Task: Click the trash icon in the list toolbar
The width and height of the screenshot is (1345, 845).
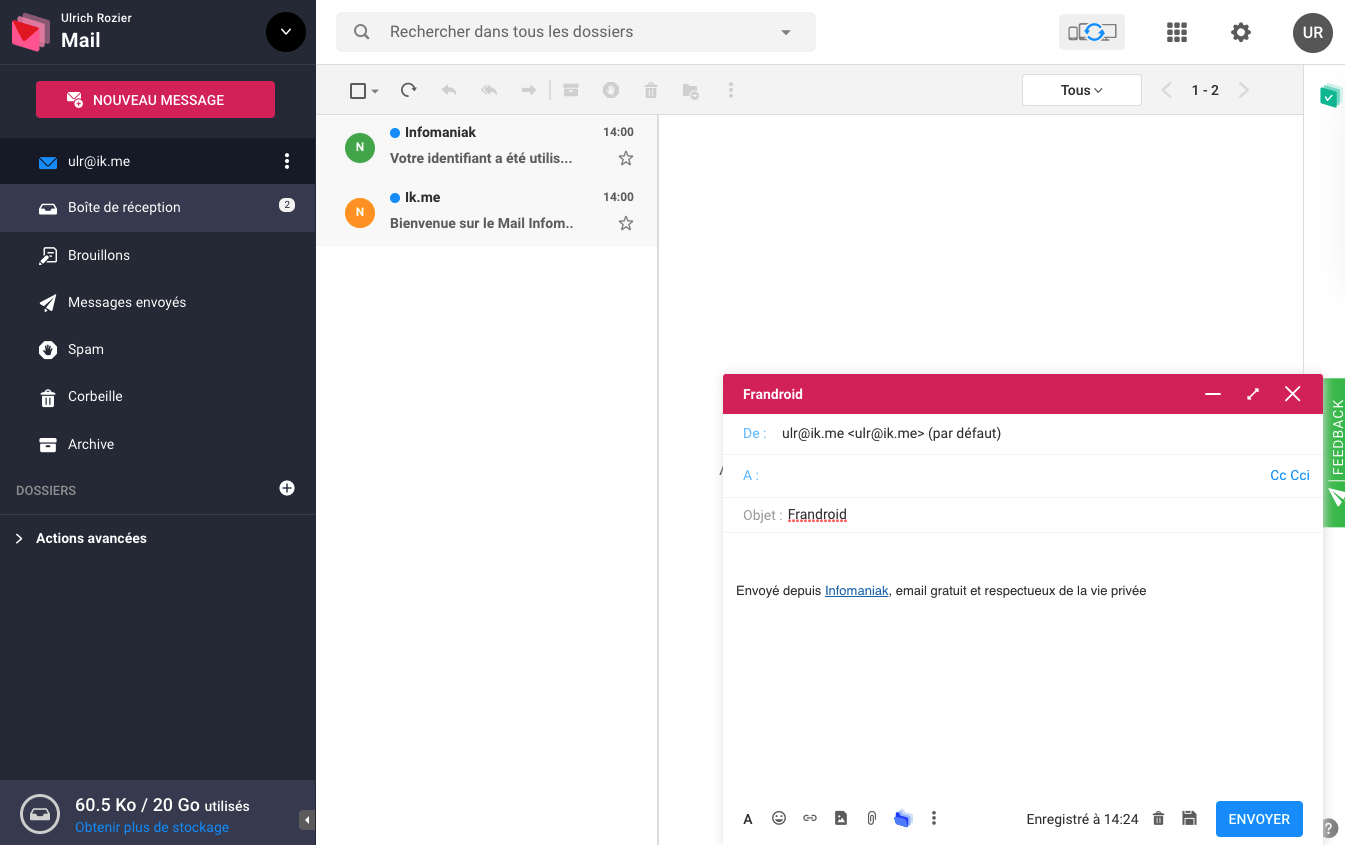Action: (651, 91)
